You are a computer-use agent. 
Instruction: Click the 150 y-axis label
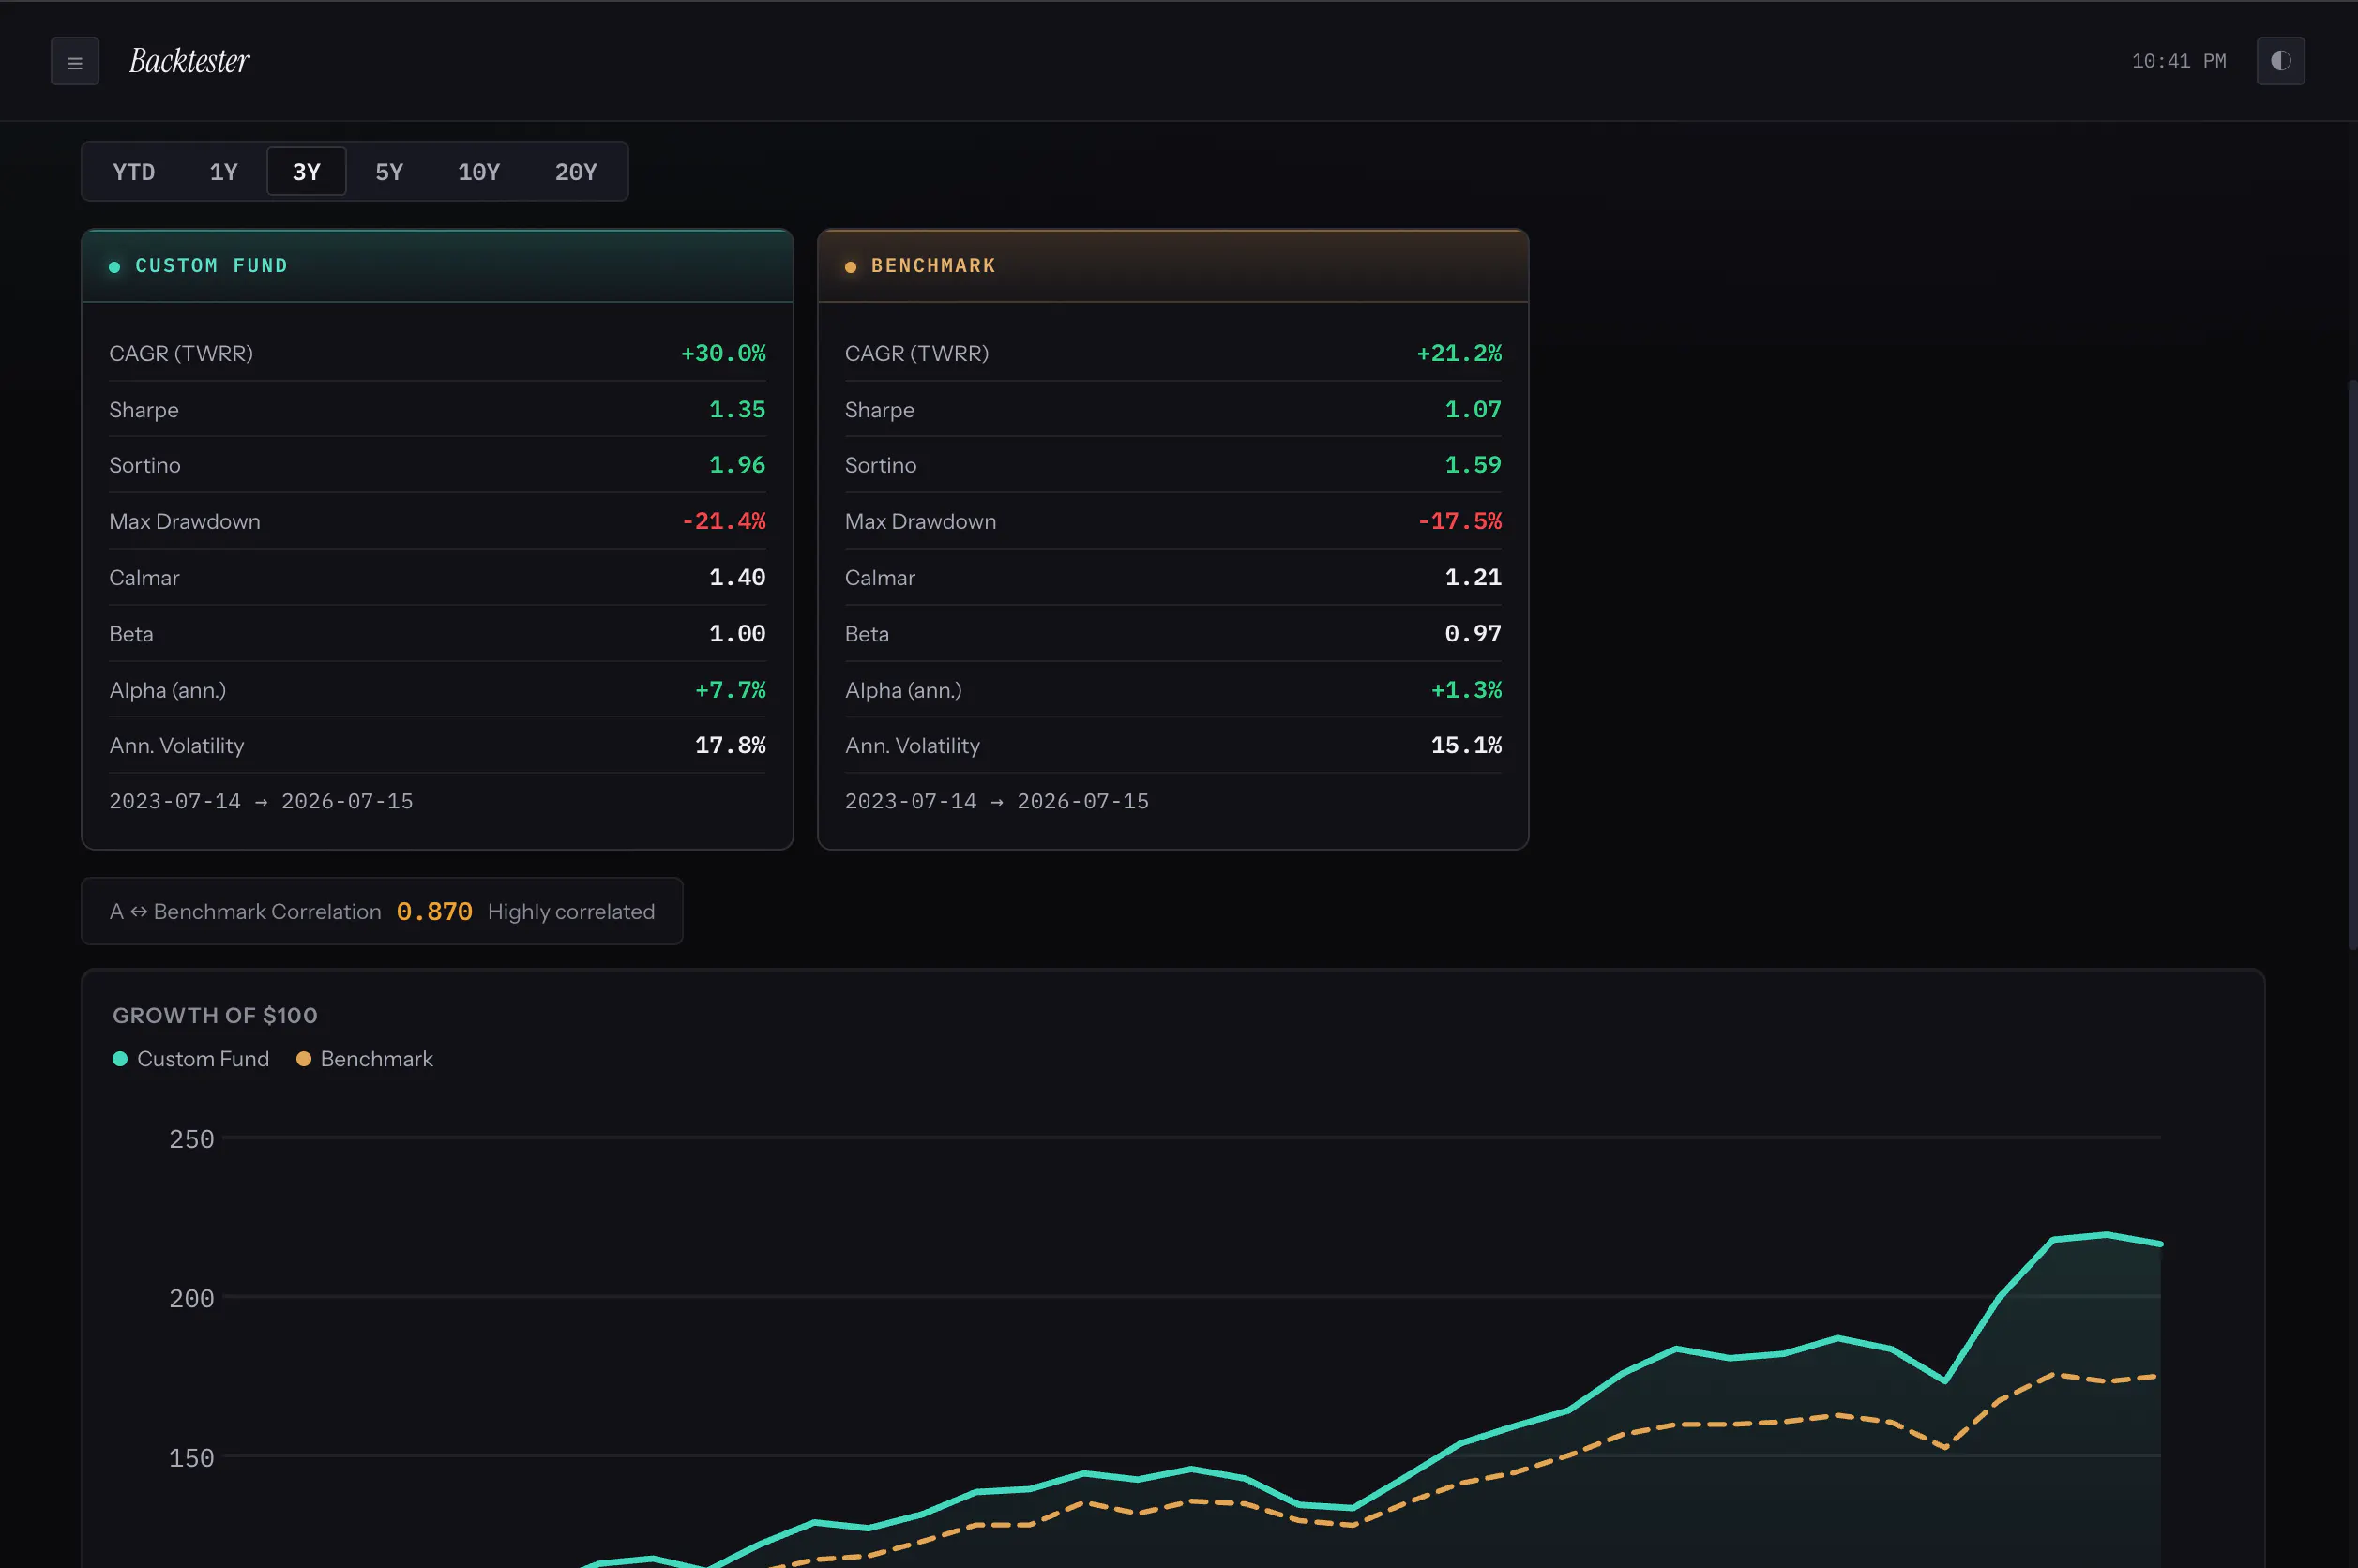(x=191, y=1458)
